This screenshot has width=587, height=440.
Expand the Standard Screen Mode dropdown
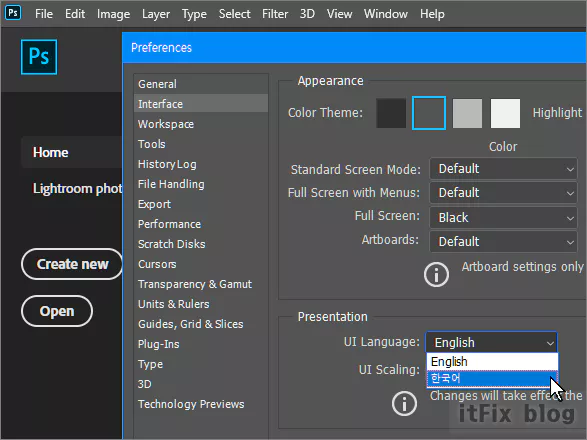[503, 169]
